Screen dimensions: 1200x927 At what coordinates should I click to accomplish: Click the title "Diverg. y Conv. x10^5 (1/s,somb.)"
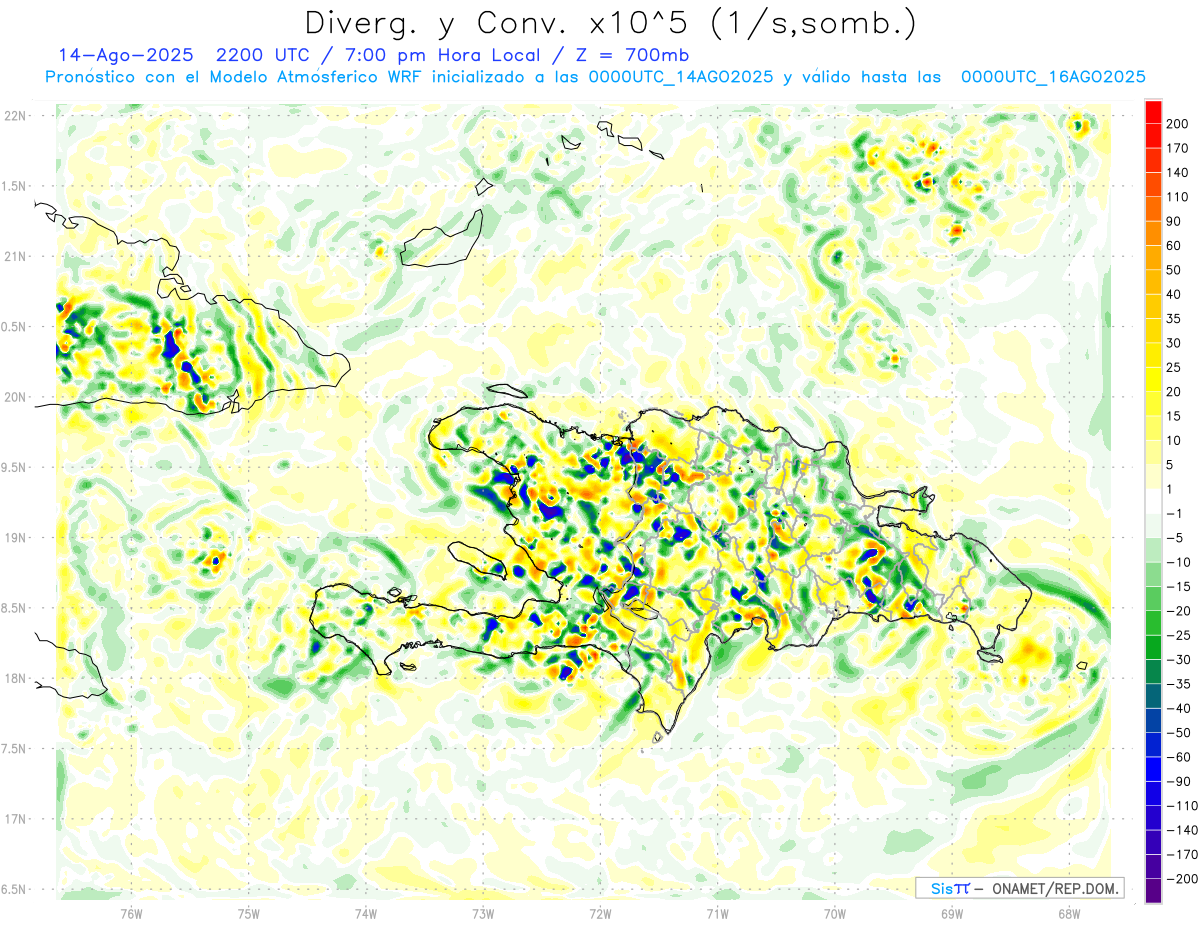(610, 23)
